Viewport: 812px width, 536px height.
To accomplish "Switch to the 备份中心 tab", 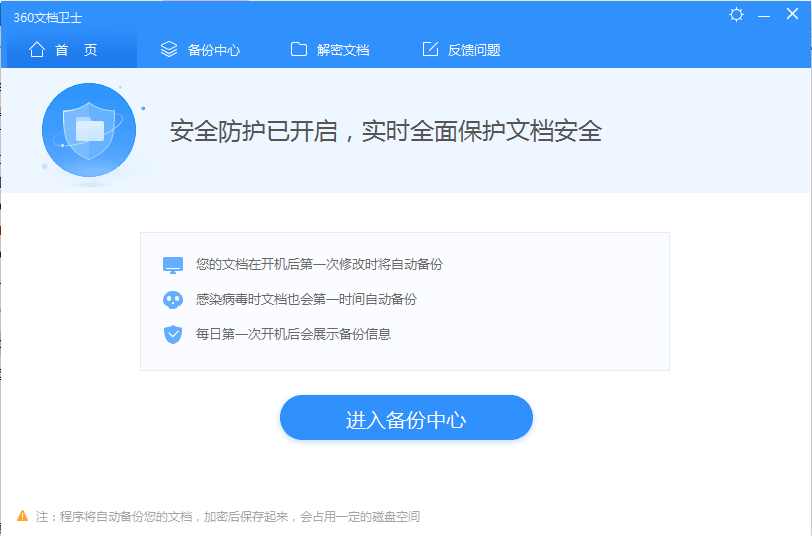I will coord(200,50).
